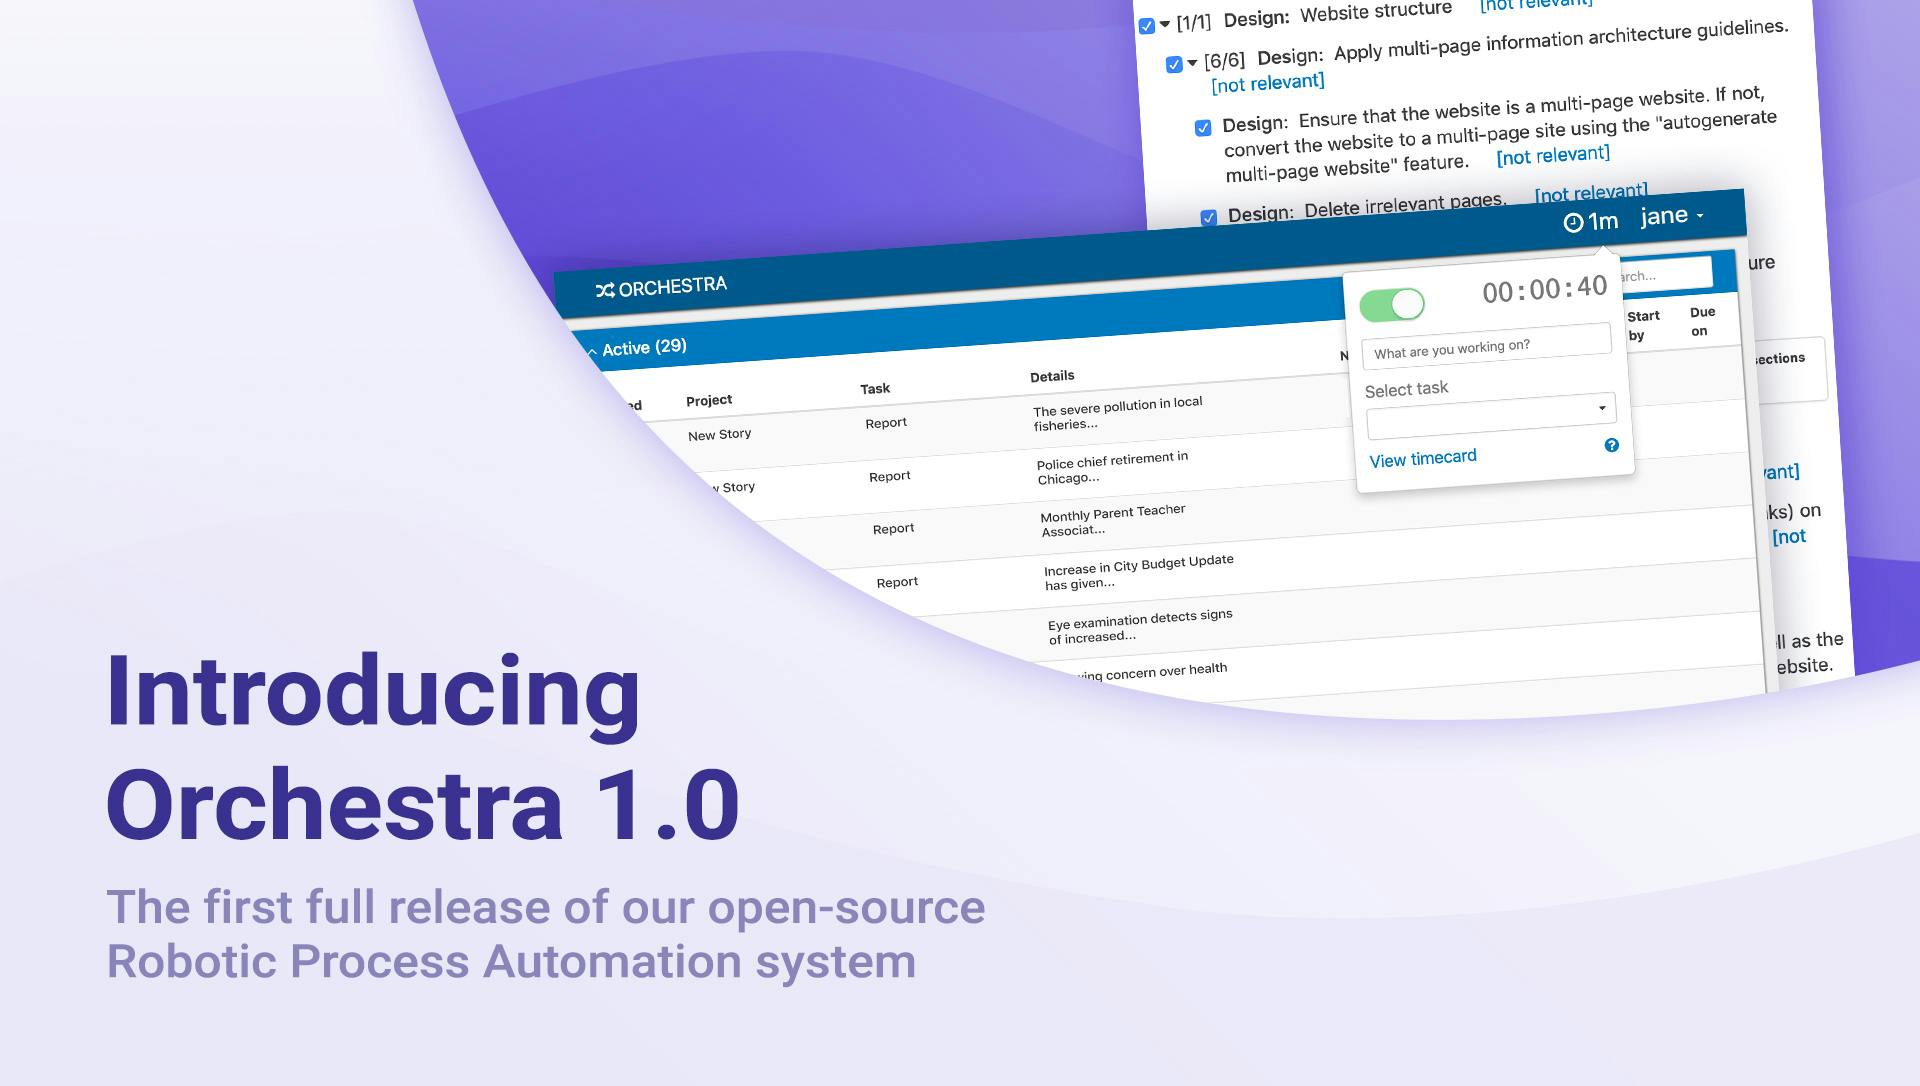Click the 00:00:40 timer readout
The image size is (1920, 1086).
point(1545,290)
